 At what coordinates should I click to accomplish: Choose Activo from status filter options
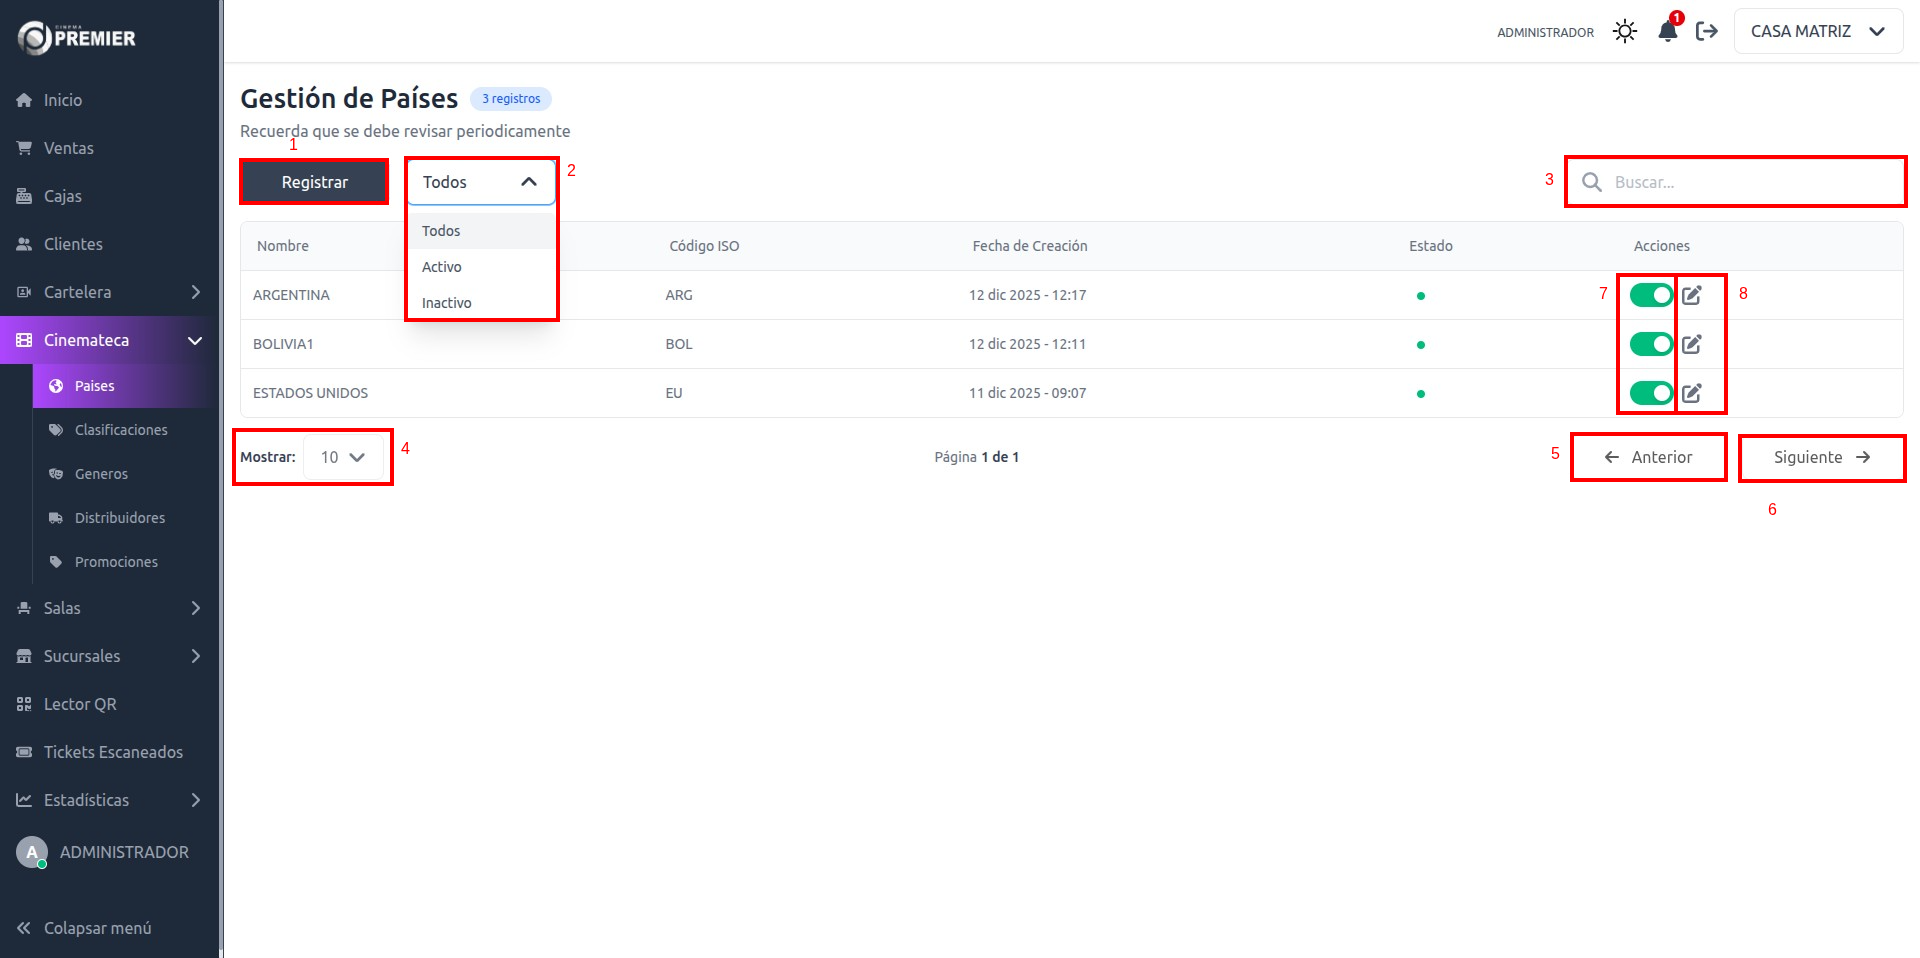coord(442,267)
